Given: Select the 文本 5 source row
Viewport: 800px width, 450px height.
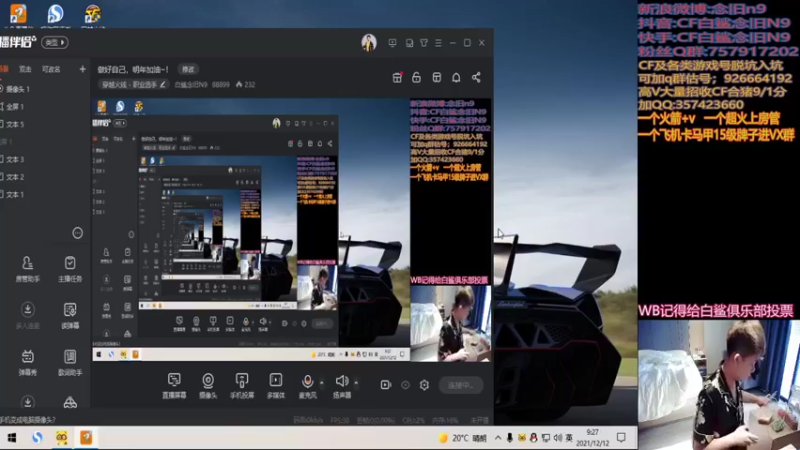Looking at the screenshot, I should coord(45,124).
